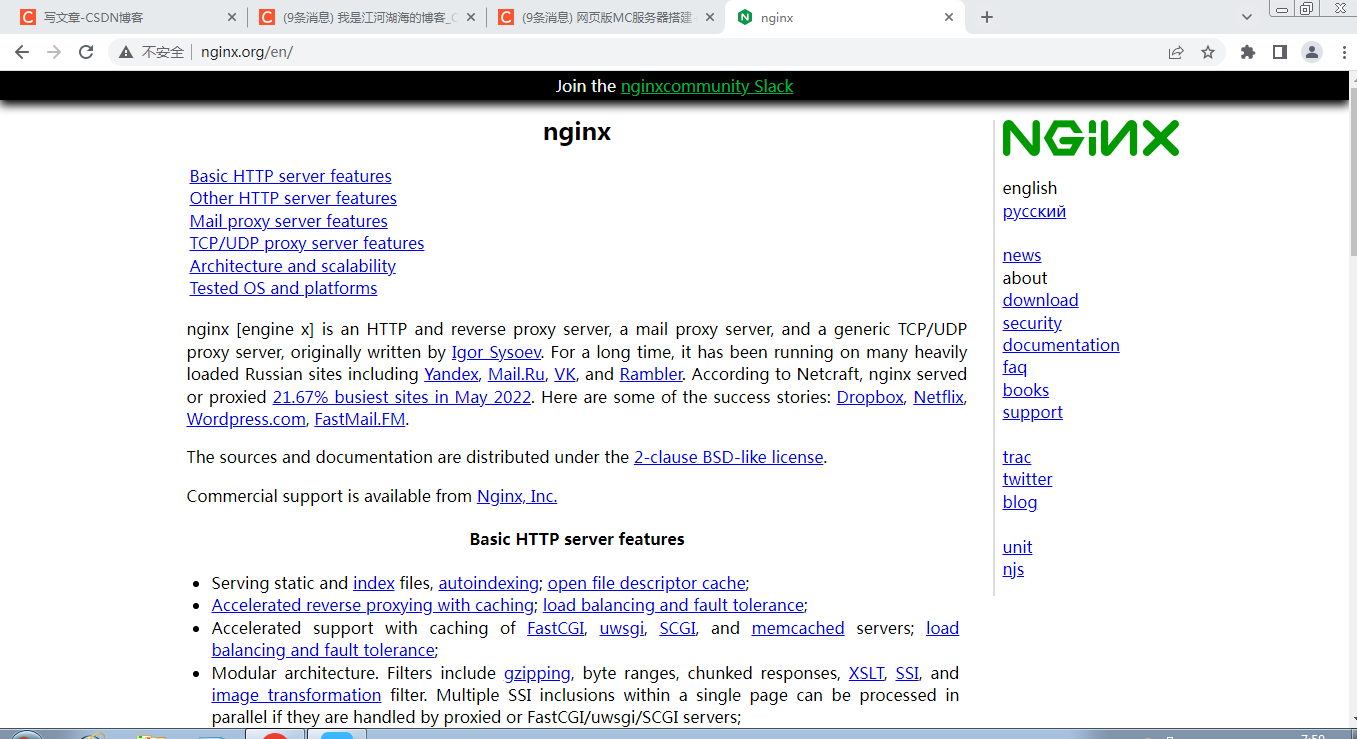Open the FastMail.FM link
The image size is (1357, 739).
click(x=360, y=419)
